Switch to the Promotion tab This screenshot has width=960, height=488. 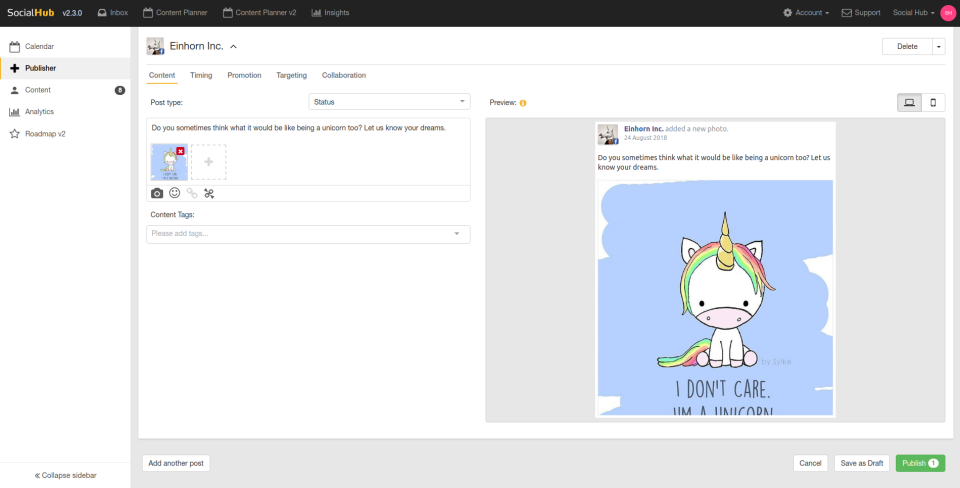[x=244, y=75]
